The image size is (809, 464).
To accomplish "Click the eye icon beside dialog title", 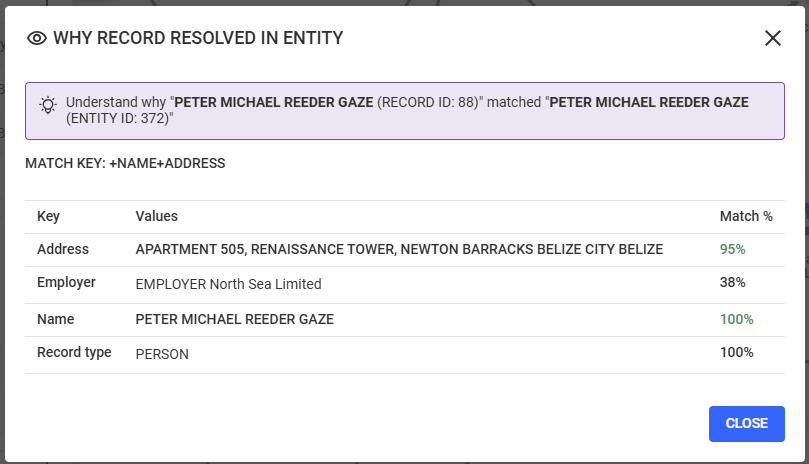I will pos(37,38).
